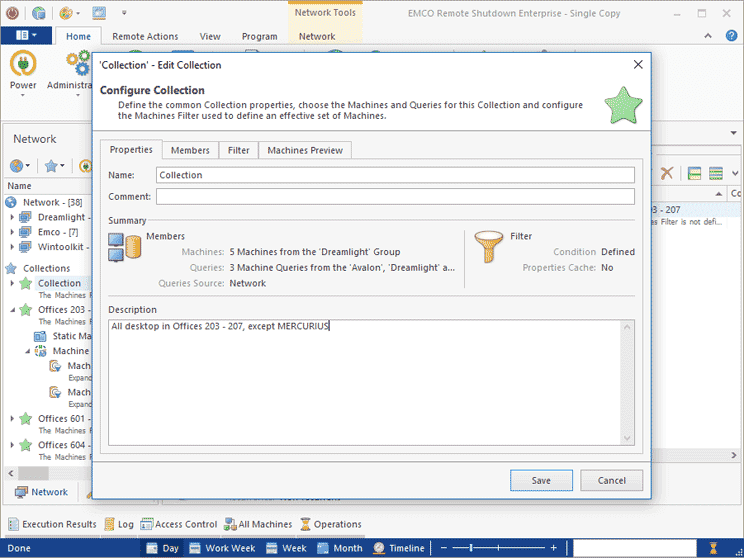Open the Access Control panel

179,524
